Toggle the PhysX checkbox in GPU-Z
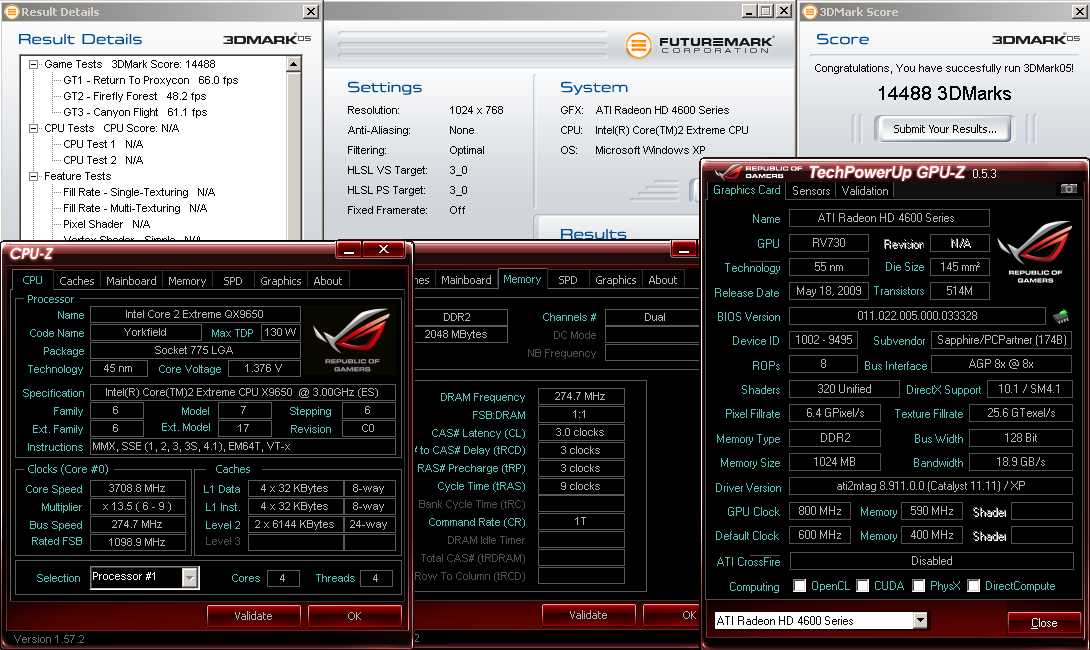 click(918, 586)
